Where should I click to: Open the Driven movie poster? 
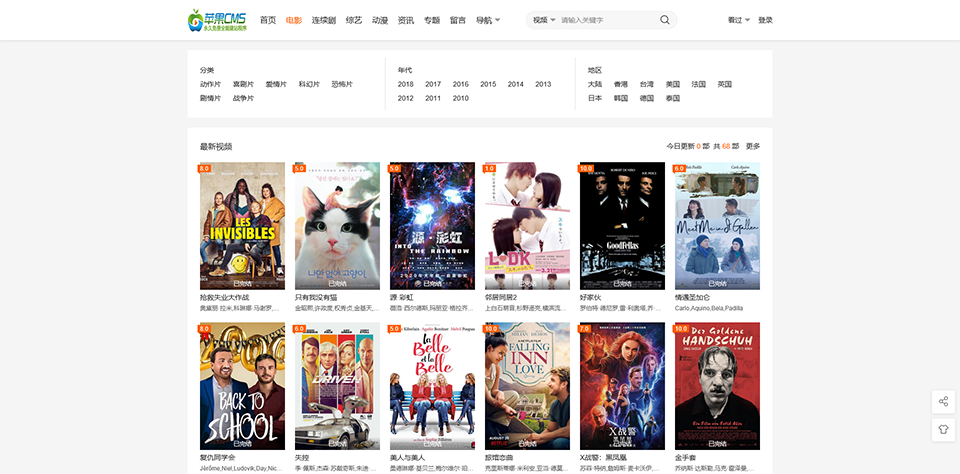point(337,386)
